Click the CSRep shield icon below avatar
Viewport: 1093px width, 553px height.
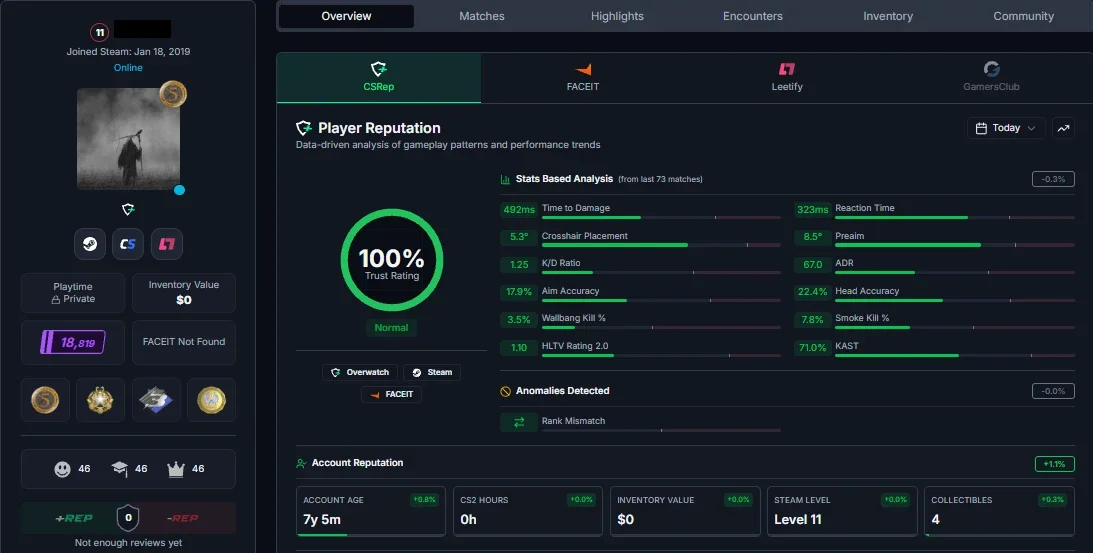pos(128,209)
